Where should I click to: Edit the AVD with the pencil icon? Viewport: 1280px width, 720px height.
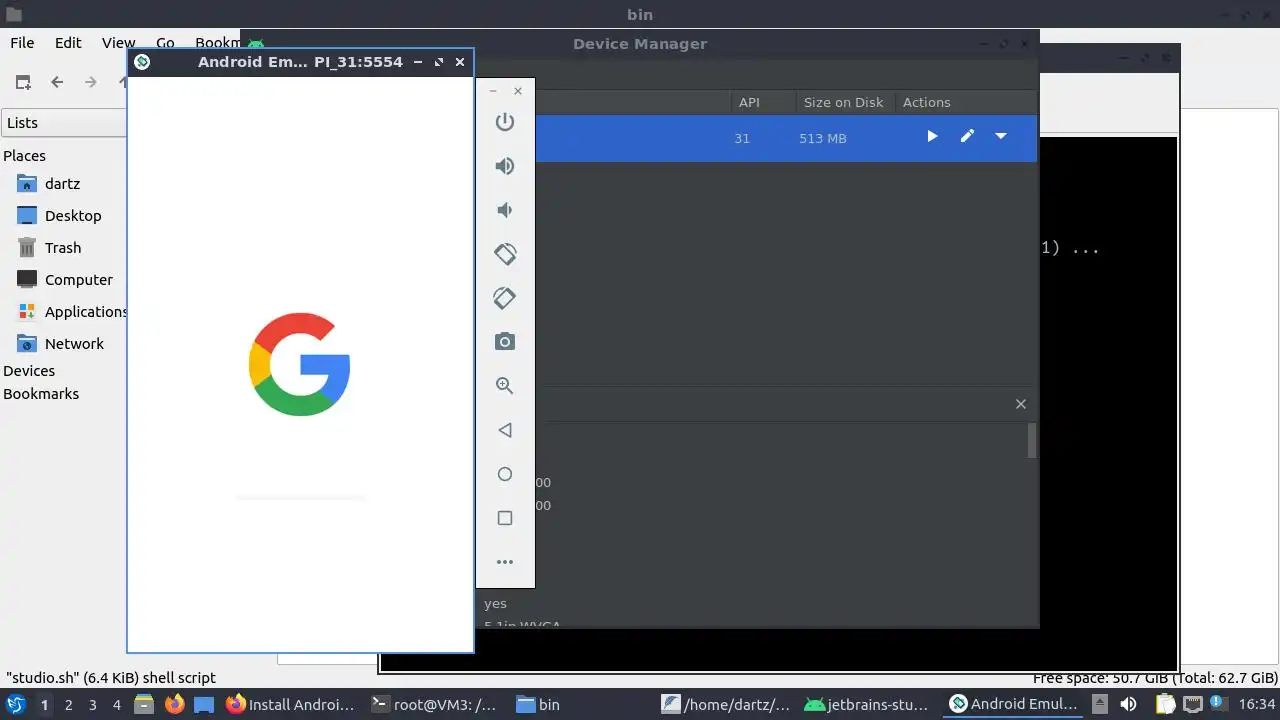pos(967,136)
